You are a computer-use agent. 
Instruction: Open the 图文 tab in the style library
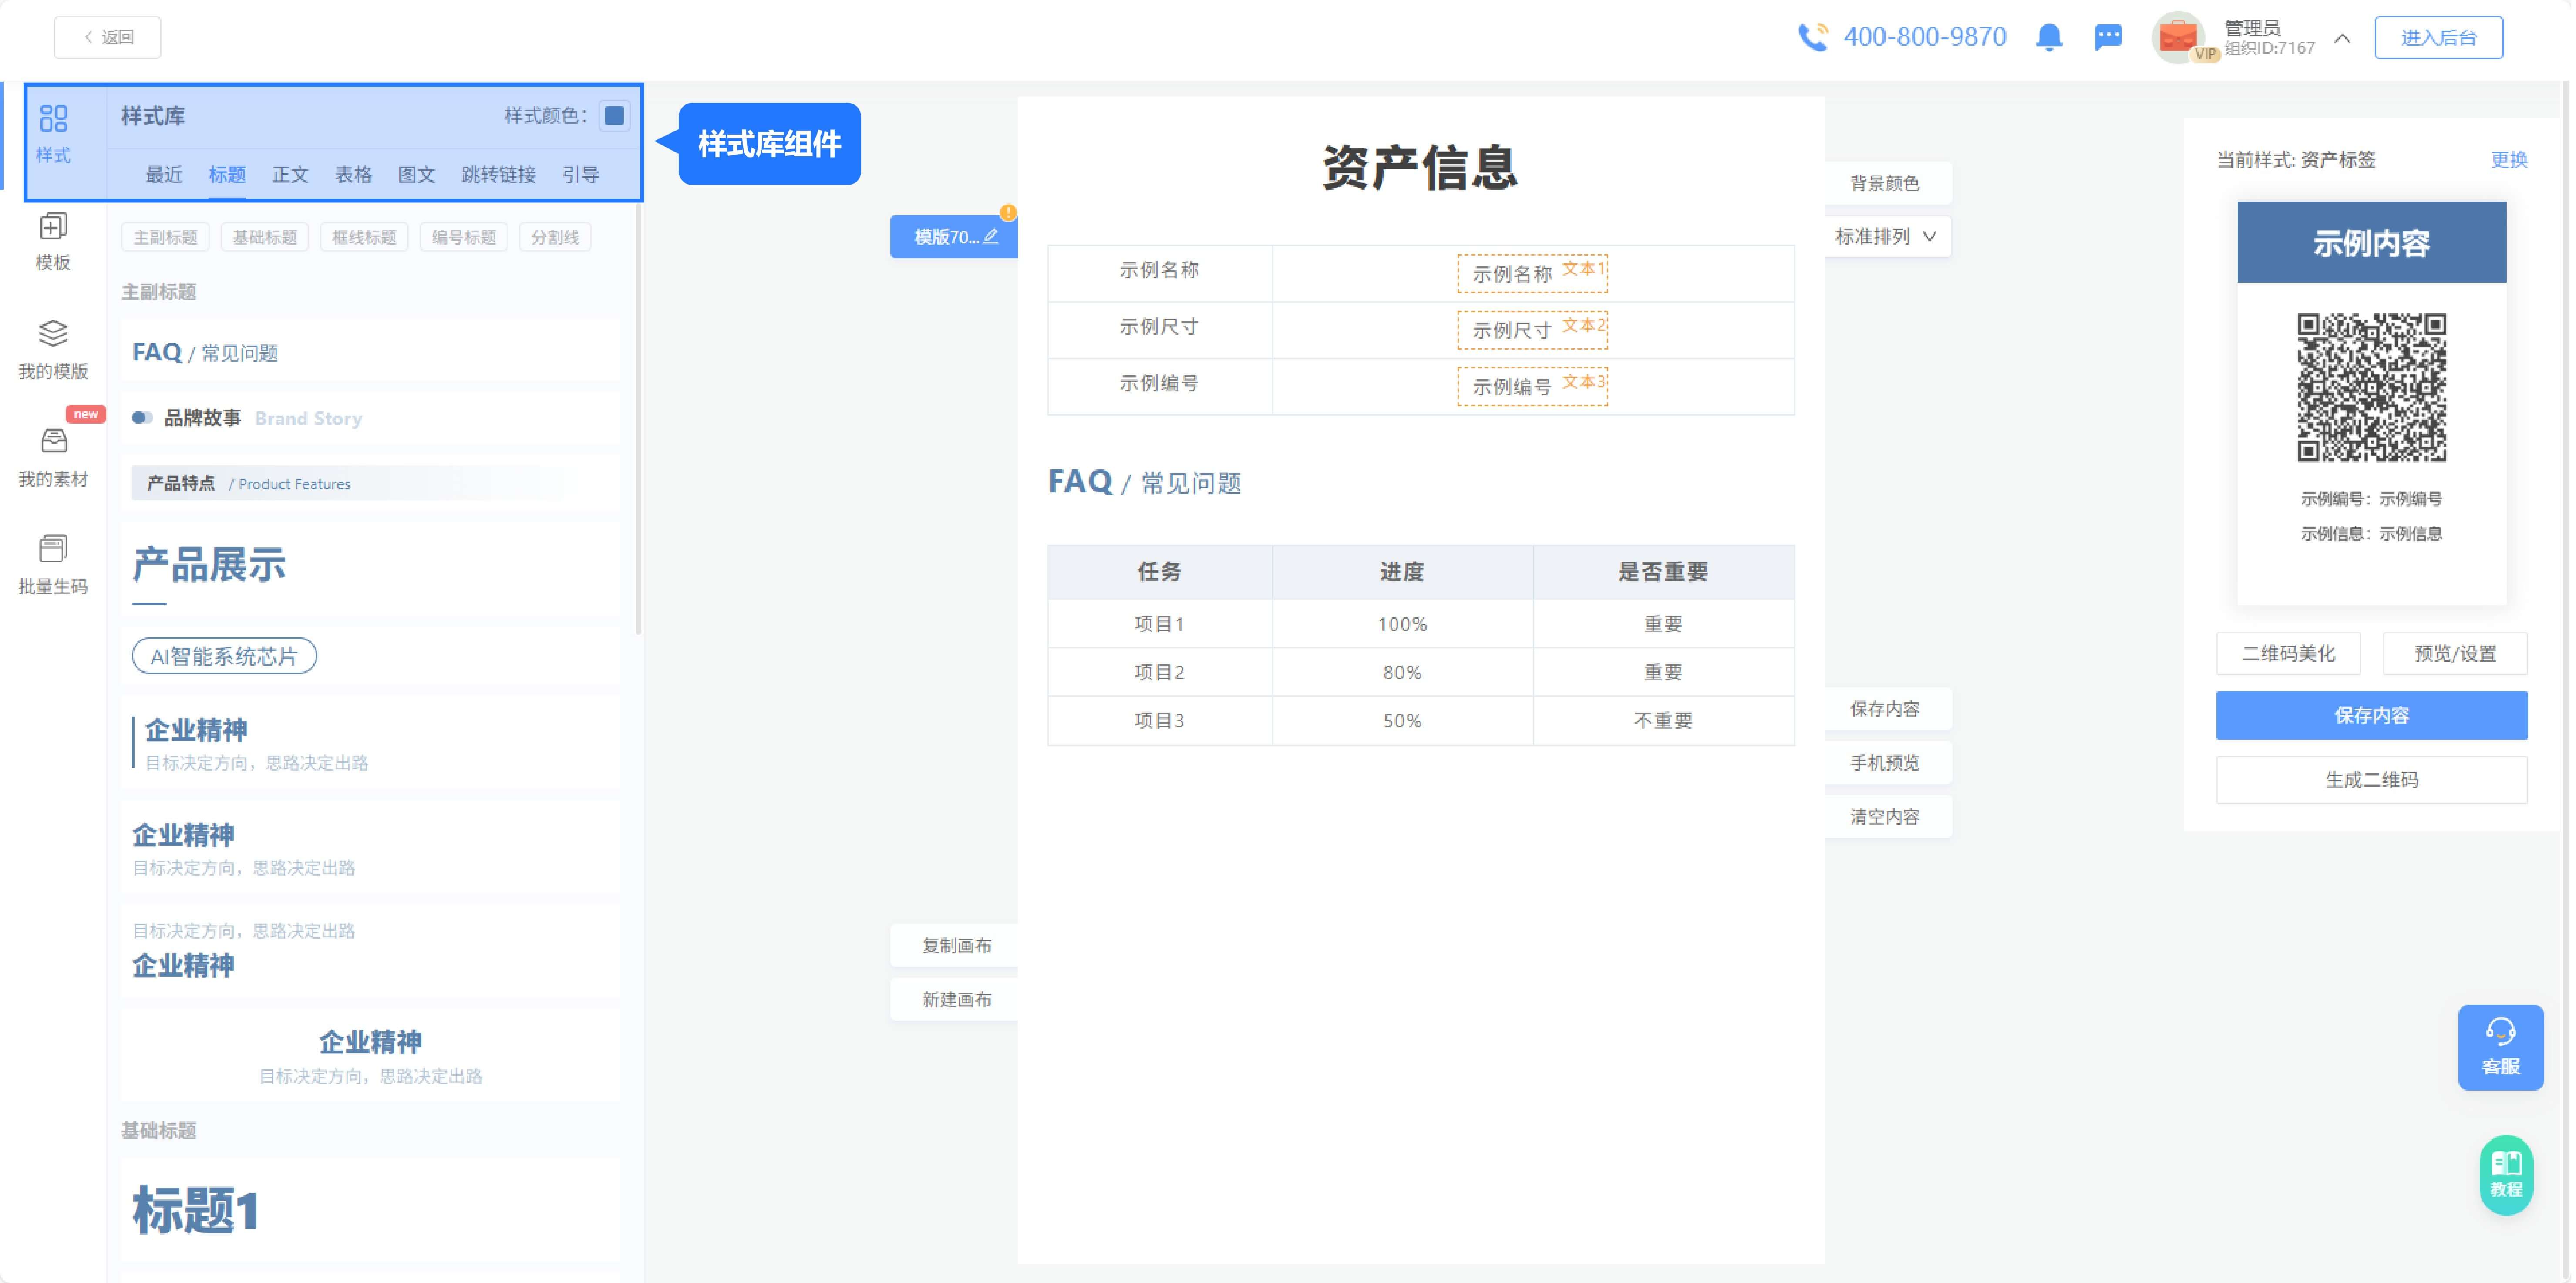[x=417, y=174]
